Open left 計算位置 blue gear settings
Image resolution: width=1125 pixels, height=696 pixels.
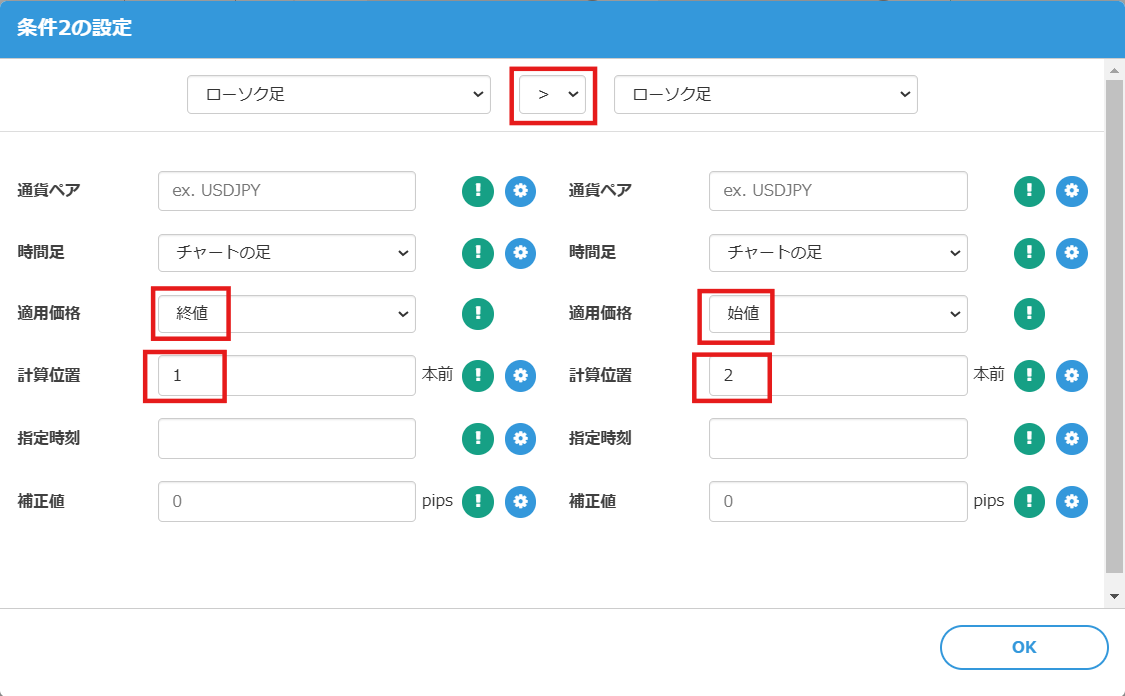[x=520, y=376]
